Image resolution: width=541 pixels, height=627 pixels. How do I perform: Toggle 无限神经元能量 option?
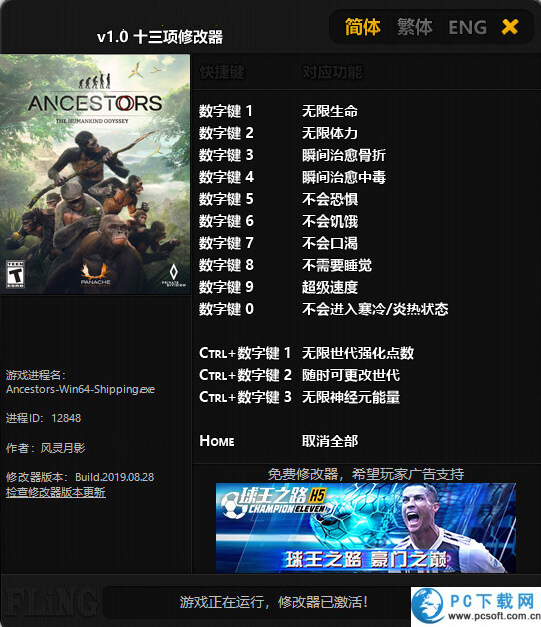pyautogui.click(x=351, y=397)
